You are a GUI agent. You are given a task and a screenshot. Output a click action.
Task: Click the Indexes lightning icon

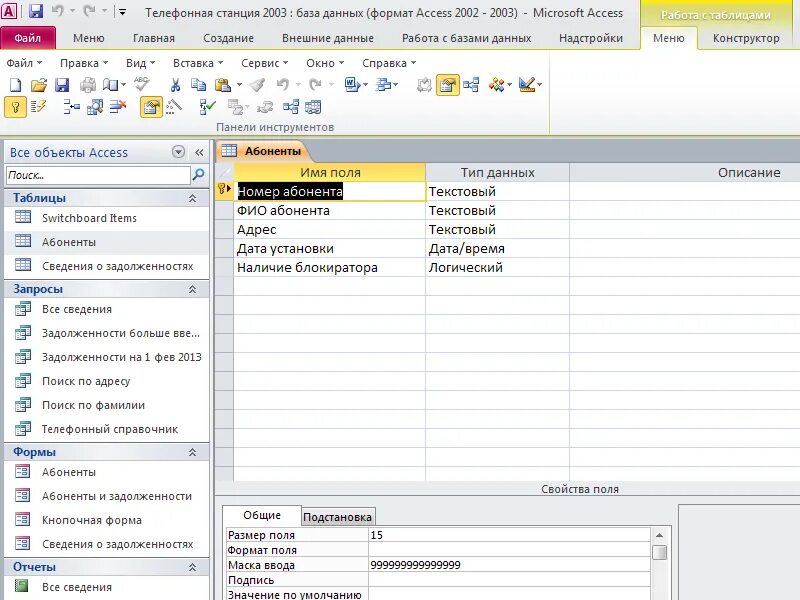[x=38, y=107]
